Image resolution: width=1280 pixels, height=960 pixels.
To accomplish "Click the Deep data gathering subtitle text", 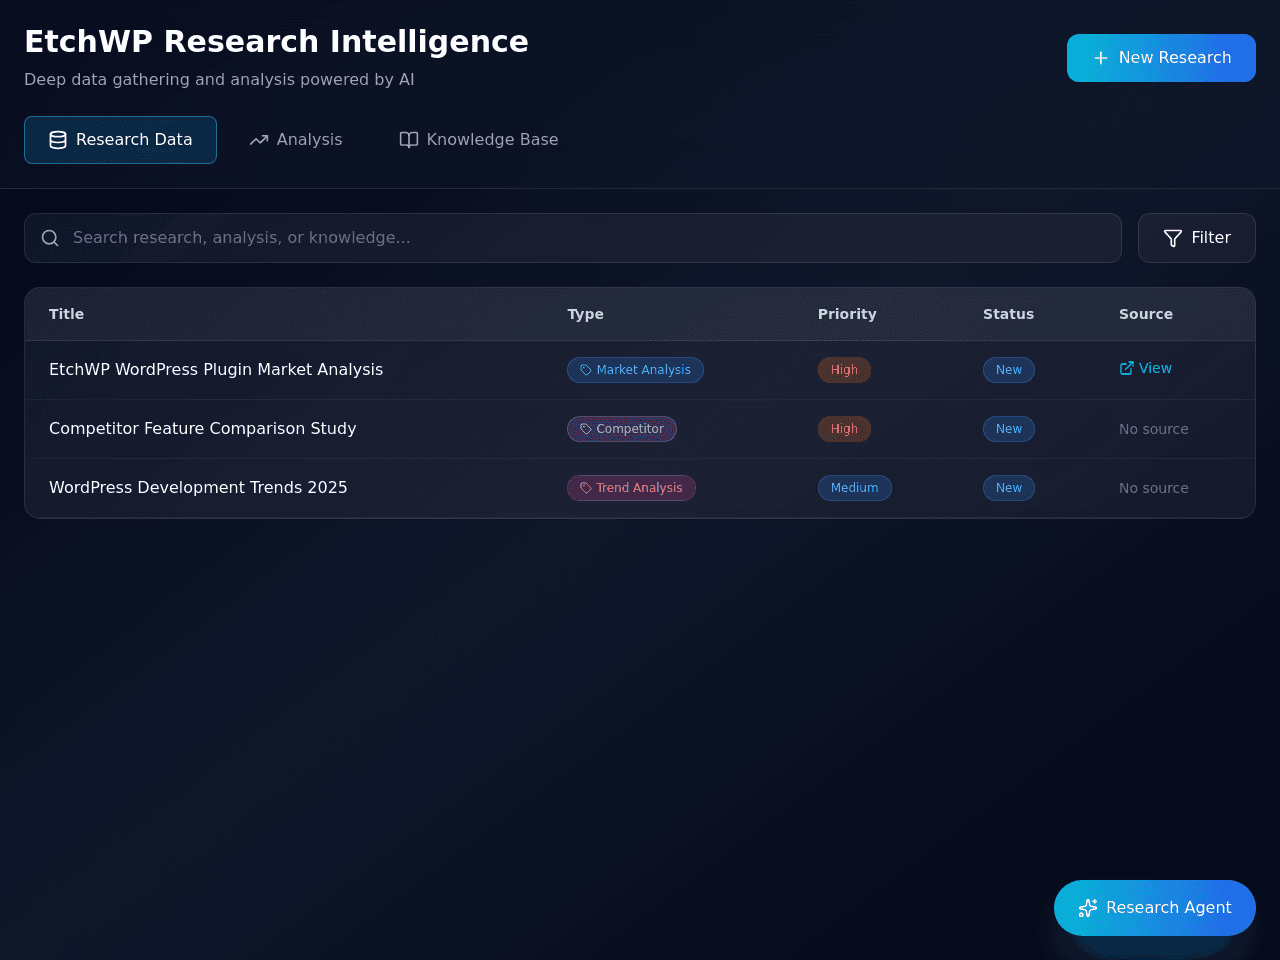I will [x=219, y=80].
